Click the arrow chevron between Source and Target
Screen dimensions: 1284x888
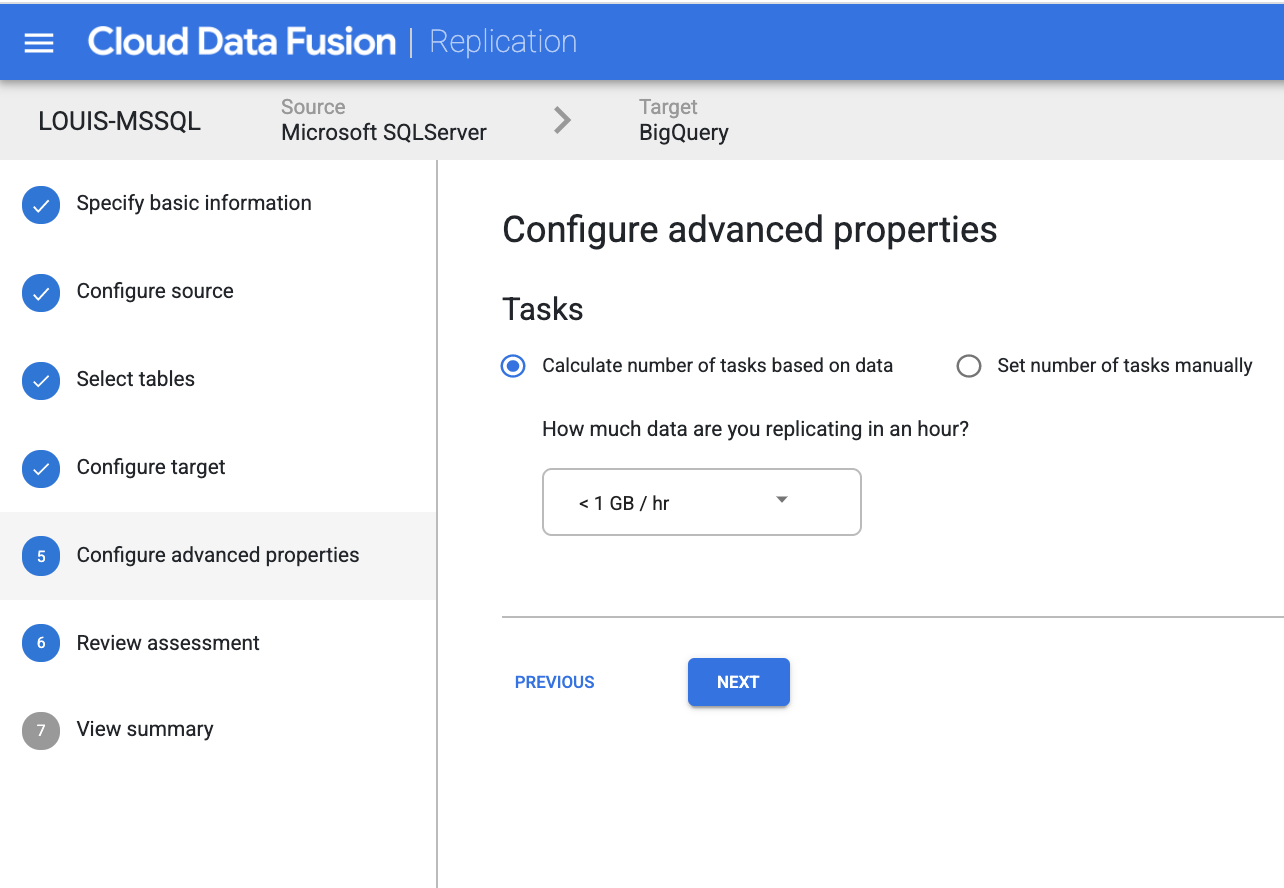[x=563, y=120]
